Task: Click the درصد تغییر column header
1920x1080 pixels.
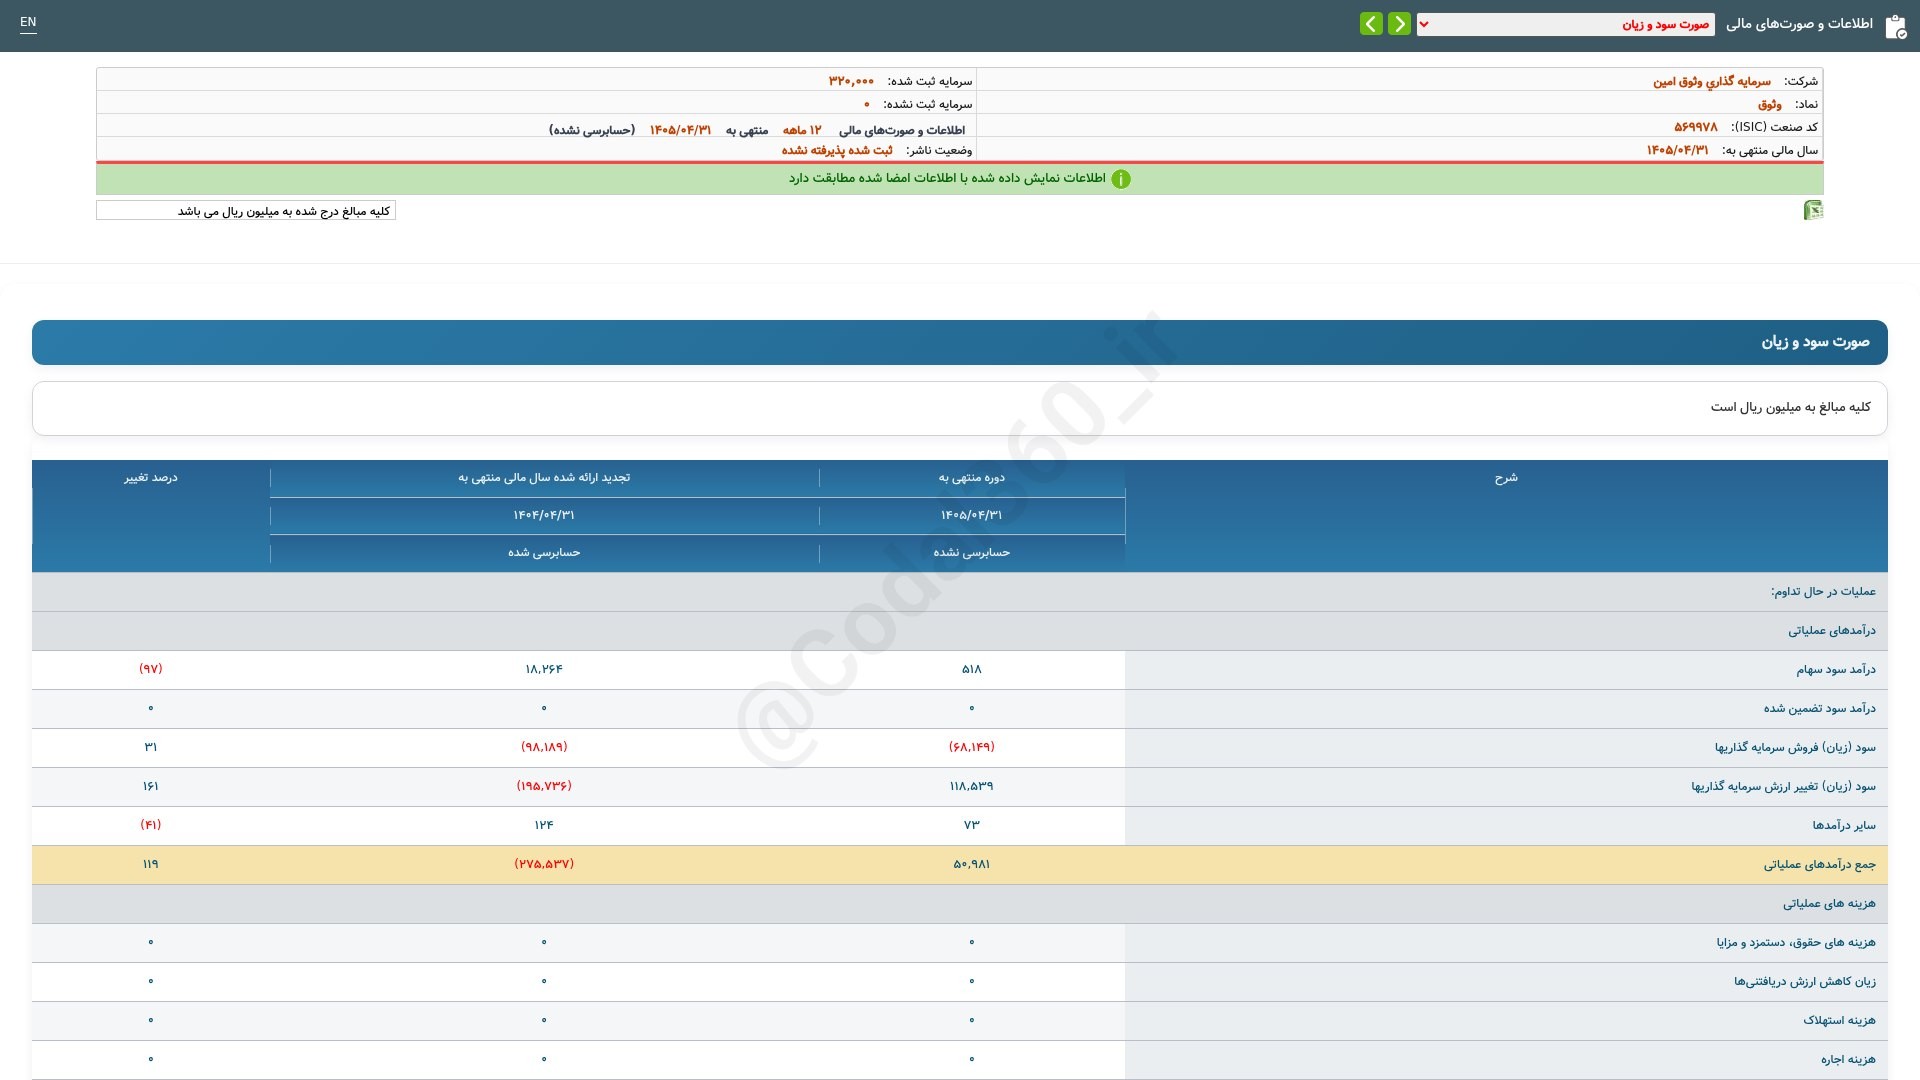Action: (151, 478)
